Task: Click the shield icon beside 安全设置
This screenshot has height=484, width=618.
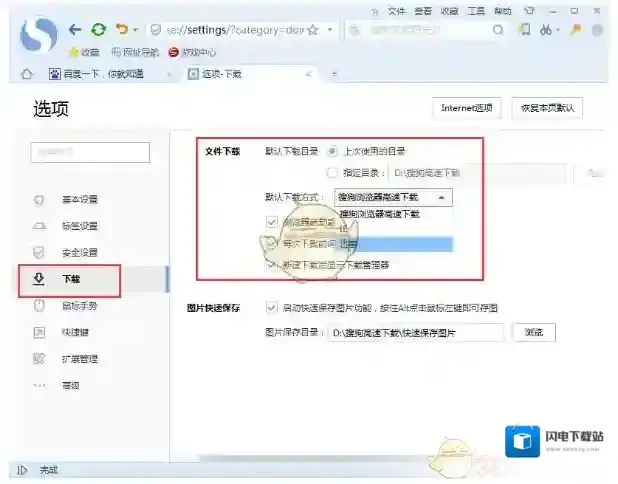Action: (39, 252)
